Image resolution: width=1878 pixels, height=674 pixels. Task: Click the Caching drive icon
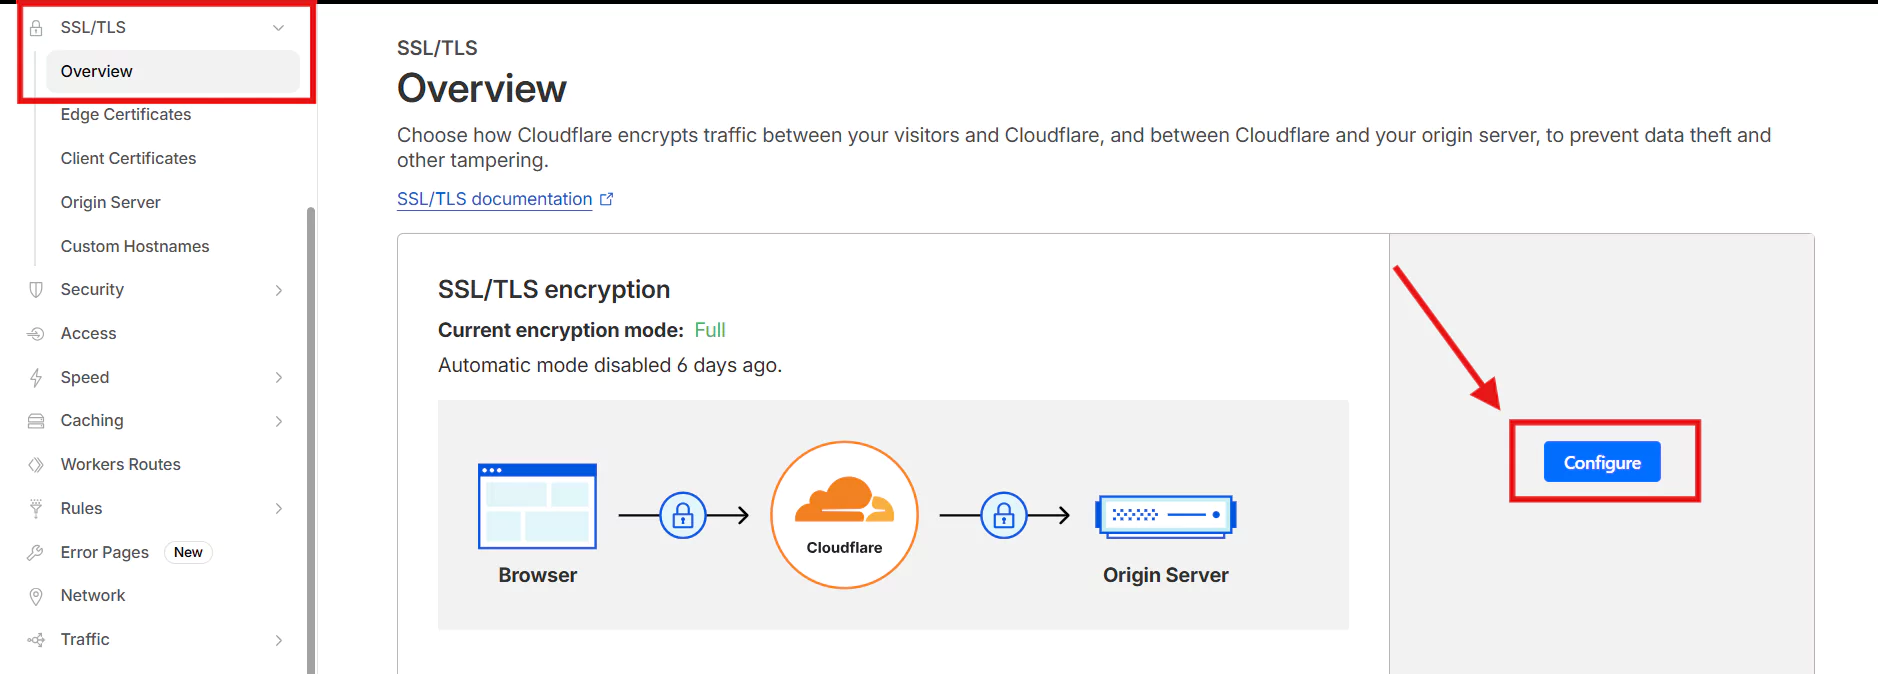[x=36, y=421]
